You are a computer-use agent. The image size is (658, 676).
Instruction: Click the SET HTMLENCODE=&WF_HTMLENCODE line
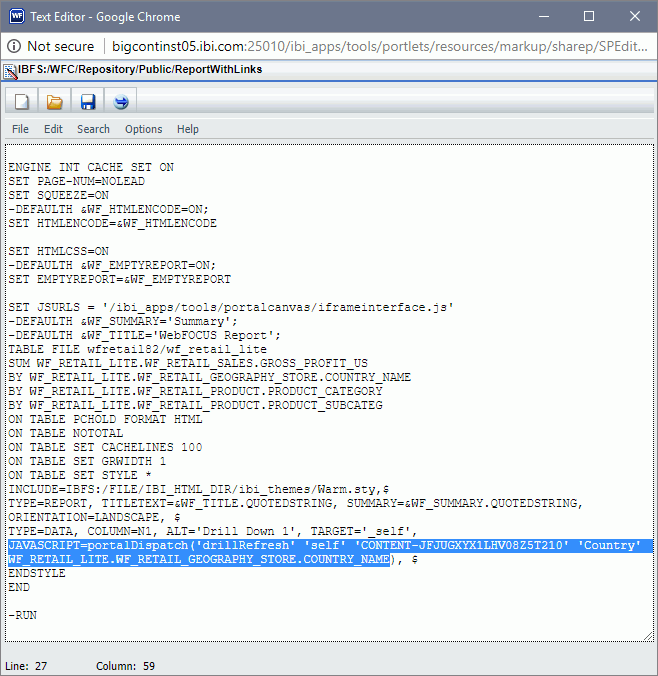[112, 223]
